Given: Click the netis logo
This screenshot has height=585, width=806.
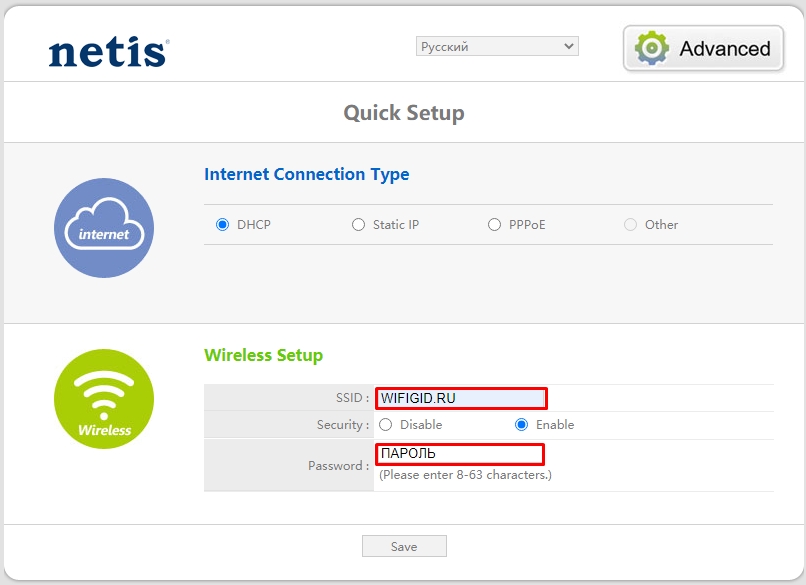Looking at the screenshot, I should tap(108, 52).
